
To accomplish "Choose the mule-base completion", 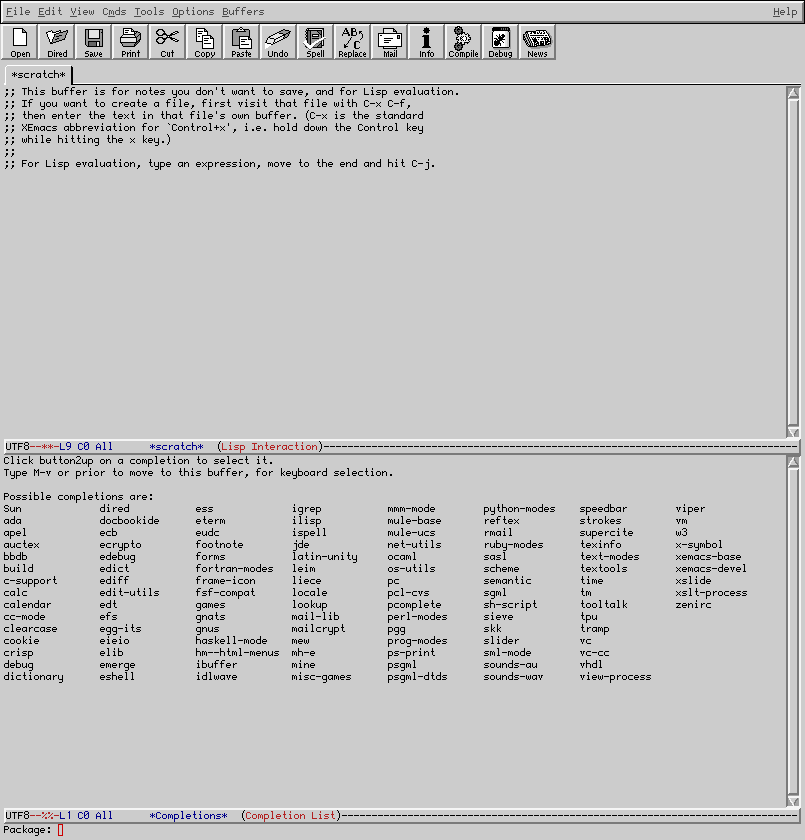I will tap(414, 520).
